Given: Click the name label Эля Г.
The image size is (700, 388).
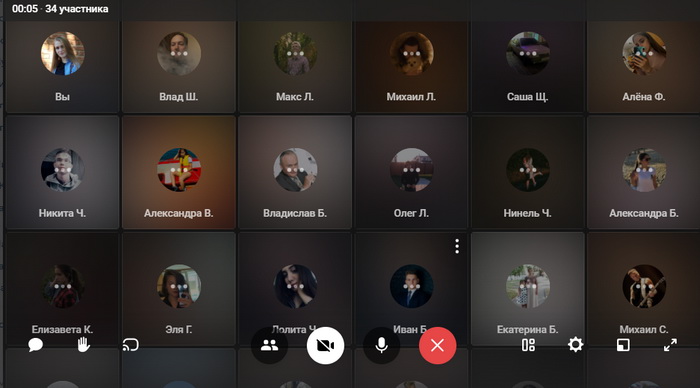Looking at the screenshot, I should click(179, 330).
